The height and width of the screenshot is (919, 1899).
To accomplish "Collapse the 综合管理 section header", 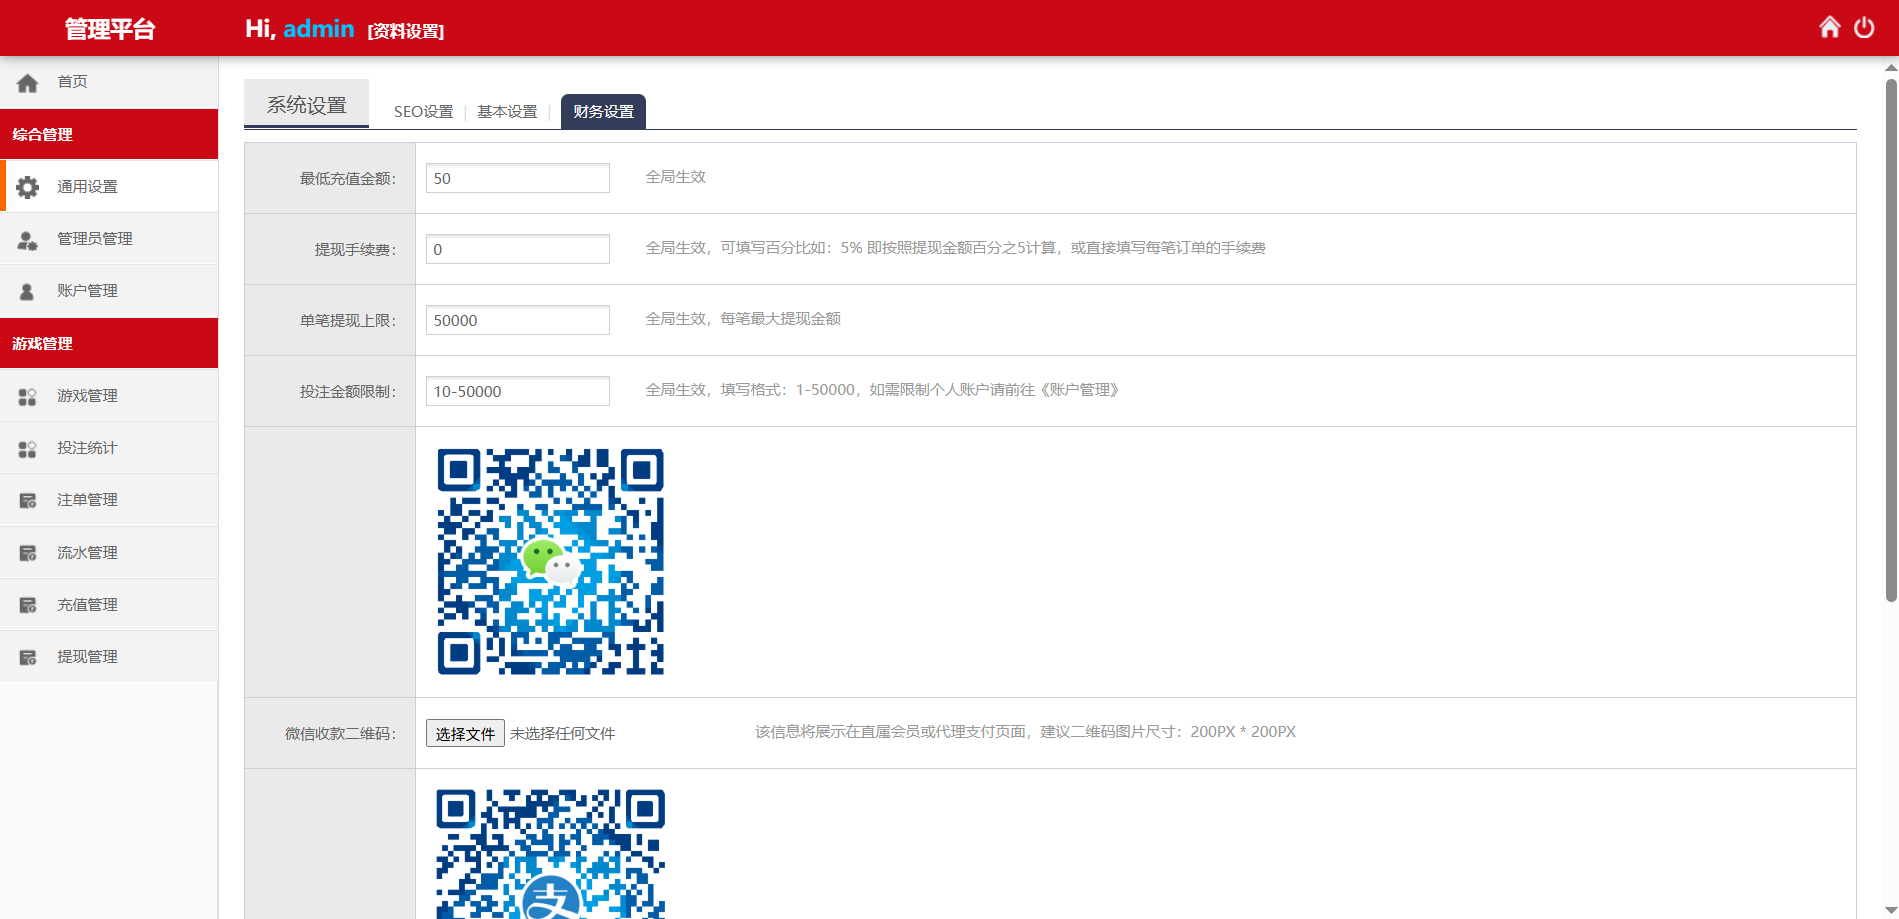I will click(109, 134).
